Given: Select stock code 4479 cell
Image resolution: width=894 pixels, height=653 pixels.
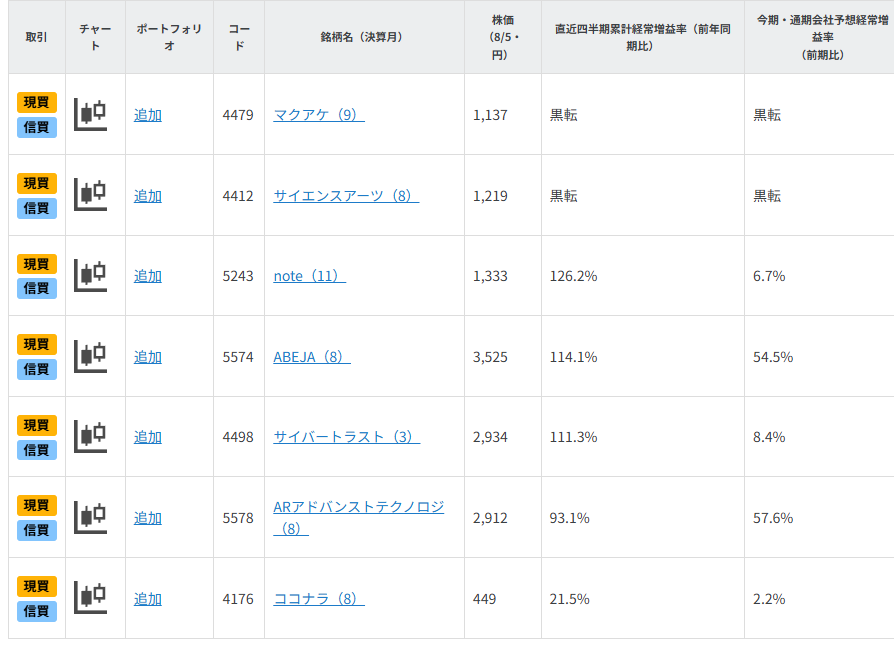Looking at the screenshot, I should point(238,115).
